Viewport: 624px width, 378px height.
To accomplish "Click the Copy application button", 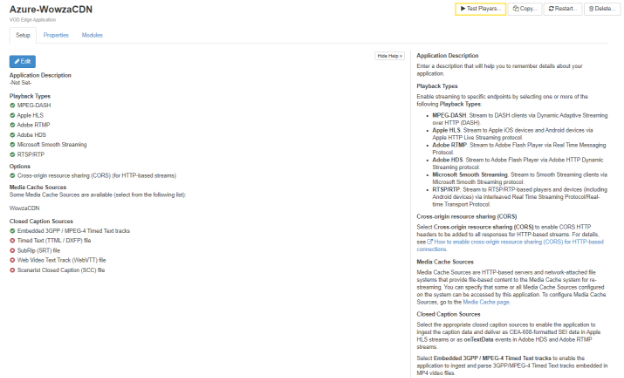I will coord(525,9).
